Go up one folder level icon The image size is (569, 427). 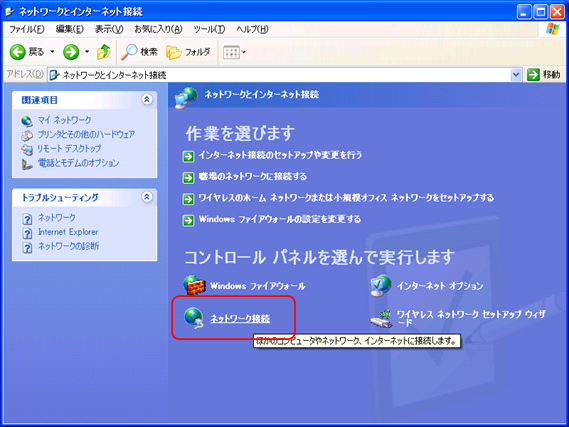pos(104,52)
